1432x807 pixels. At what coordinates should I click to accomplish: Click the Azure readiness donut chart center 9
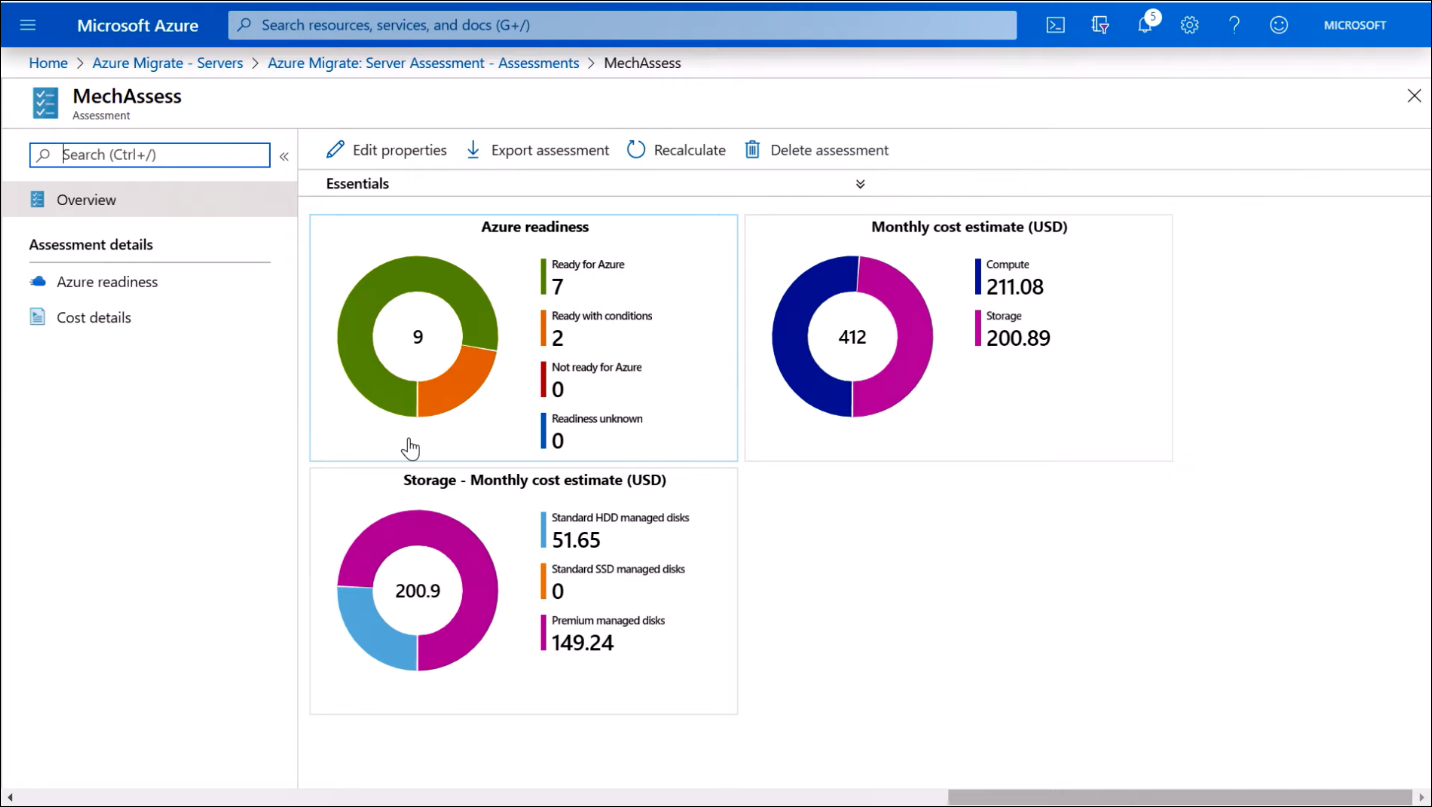pos(418,337)
